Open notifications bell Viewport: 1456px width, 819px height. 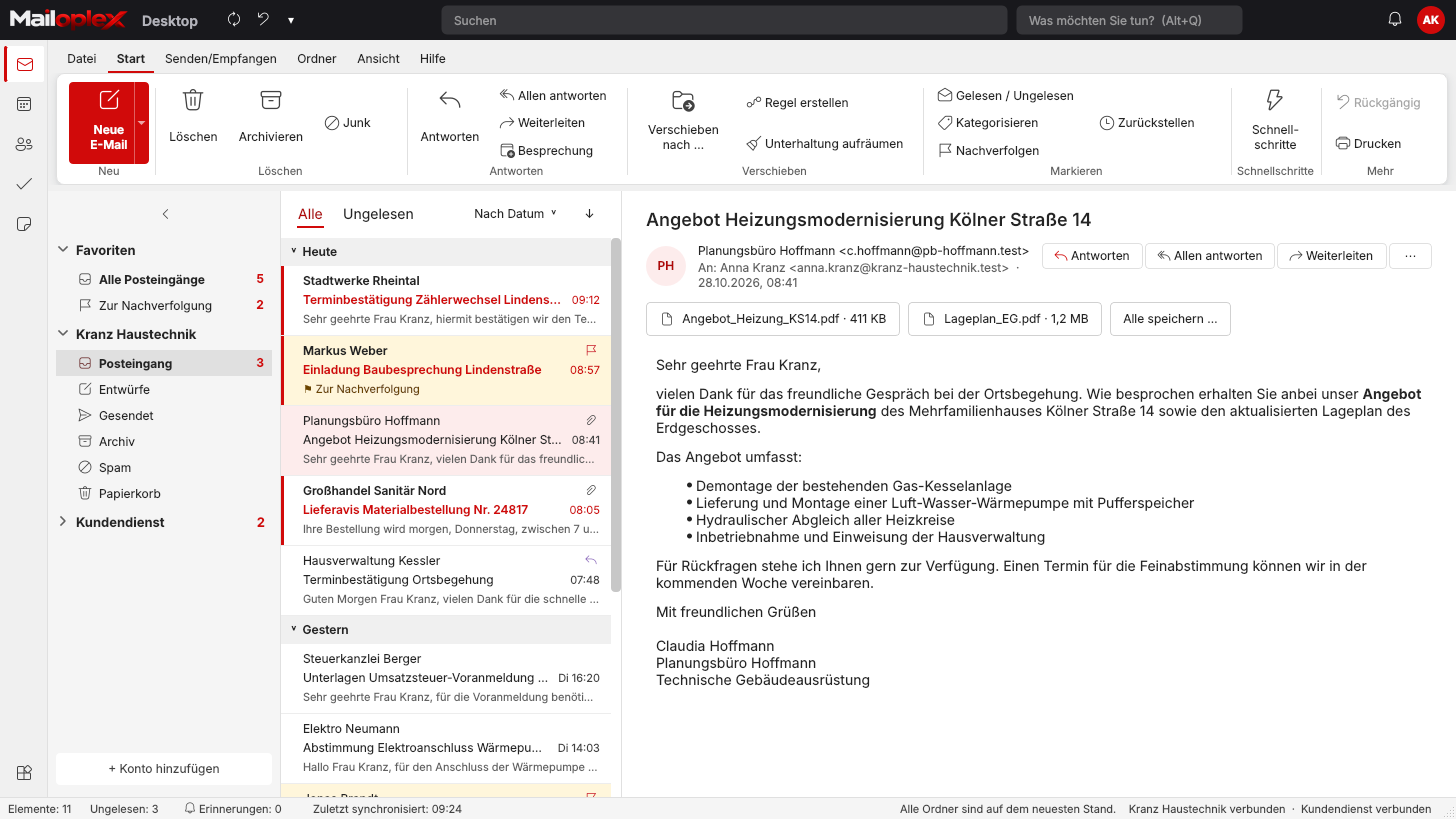point(1395,20)
